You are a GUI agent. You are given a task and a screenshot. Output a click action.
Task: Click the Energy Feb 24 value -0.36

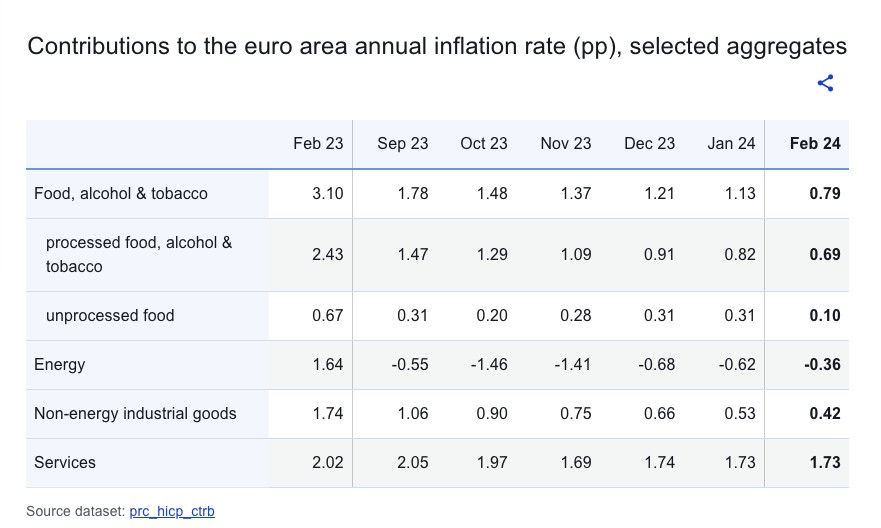tap(821, 365)
